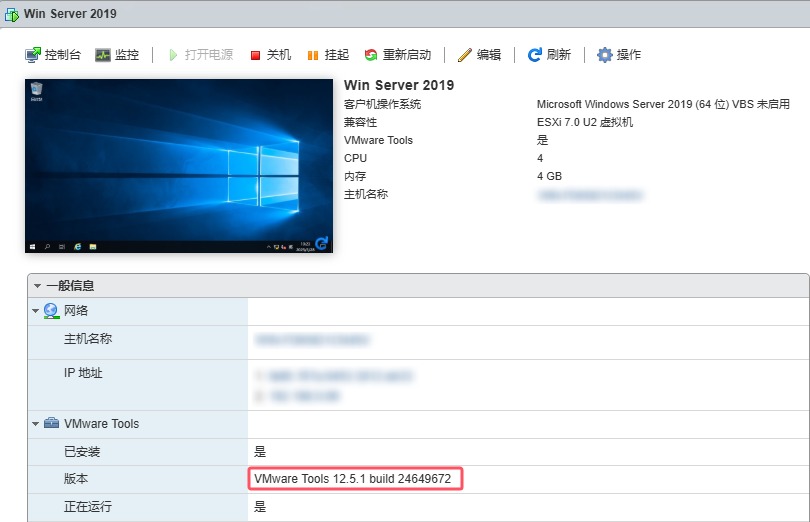
Task: Collapse the VMware Tools section arrow
Action: click(x=37, y=424)
